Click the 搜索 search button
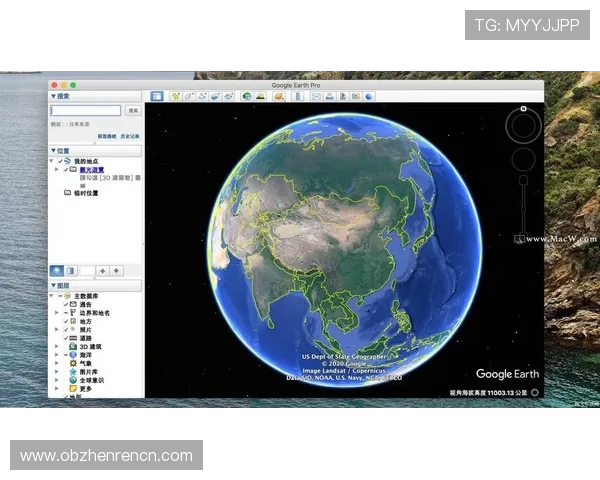This screenshot has width=600, height=480. [133, 111]
